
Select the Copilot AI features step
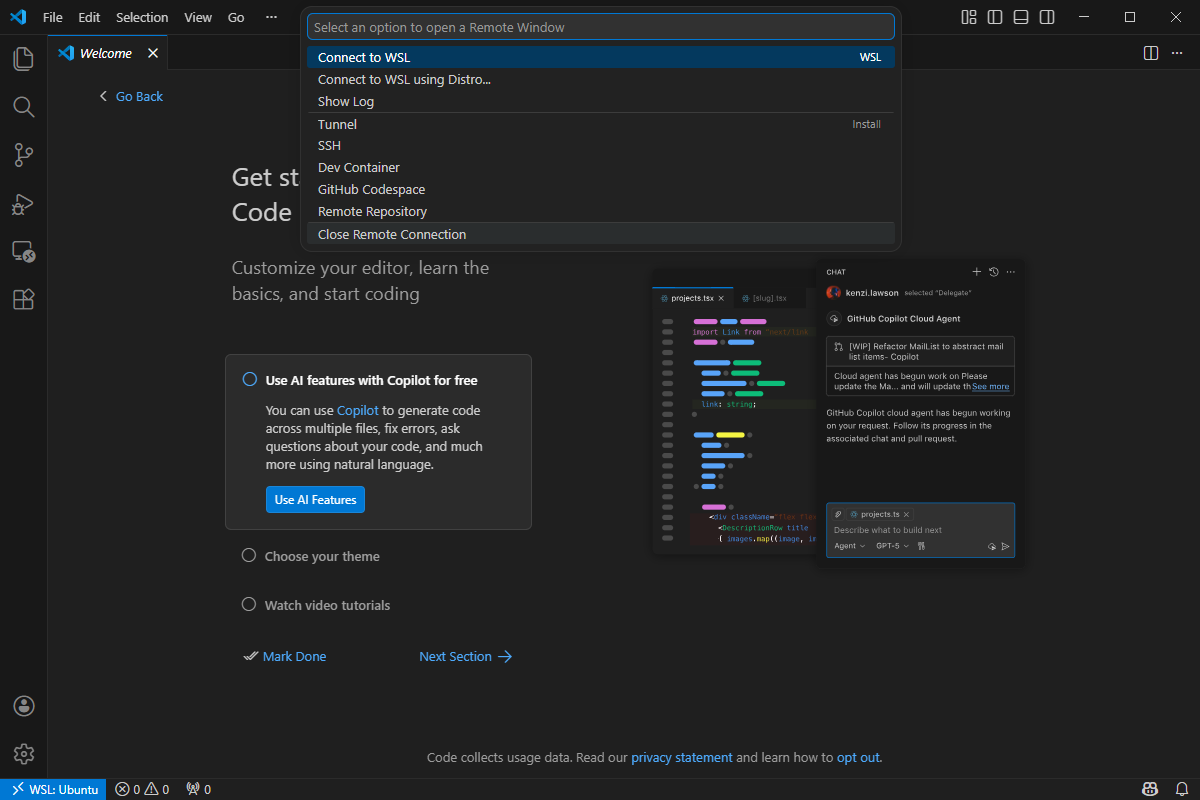371,380
